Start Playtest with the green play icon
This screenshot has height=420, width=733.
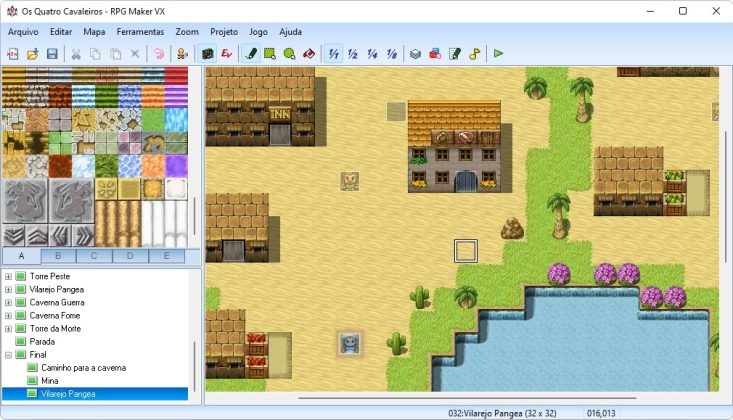(x=498, y=54)
